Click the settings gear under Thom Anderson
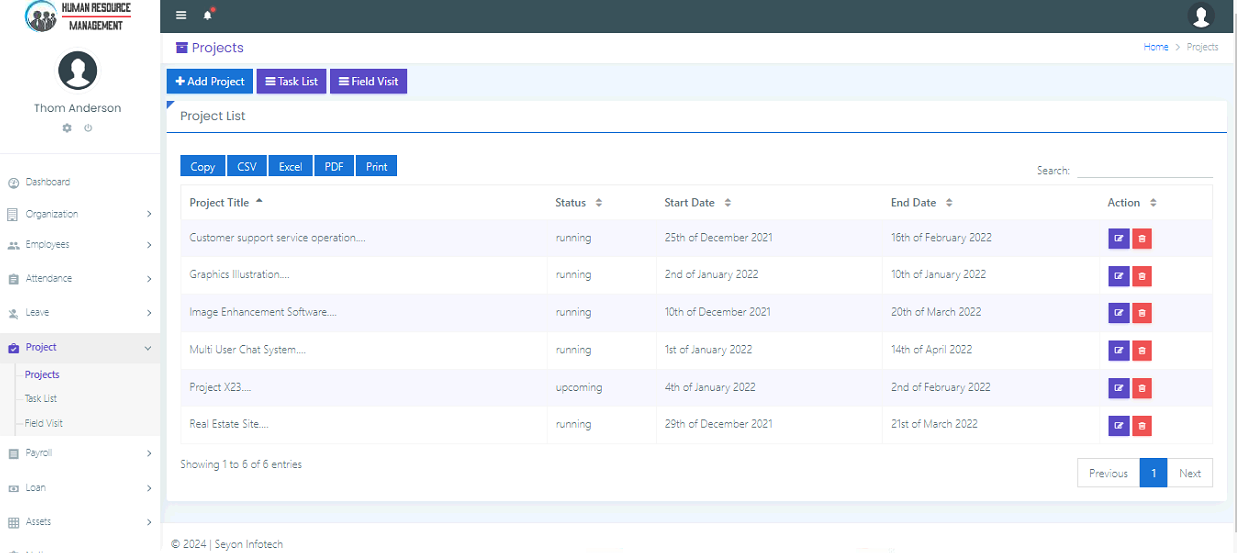 [67, 128]
